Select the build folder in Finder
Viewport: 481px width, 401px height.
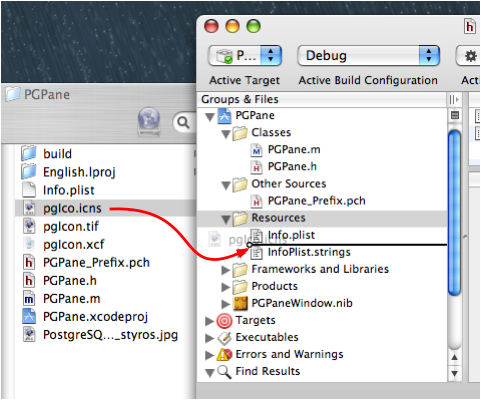57,154
